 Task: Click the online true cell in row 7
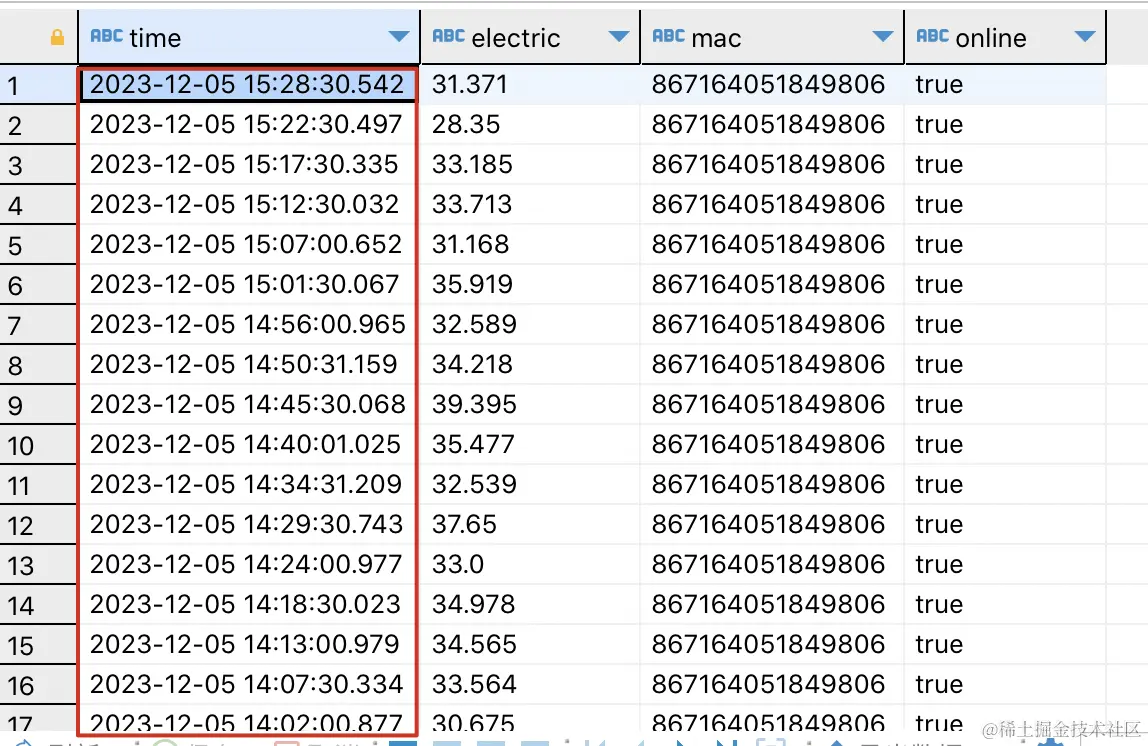[x=1005, y=324]
